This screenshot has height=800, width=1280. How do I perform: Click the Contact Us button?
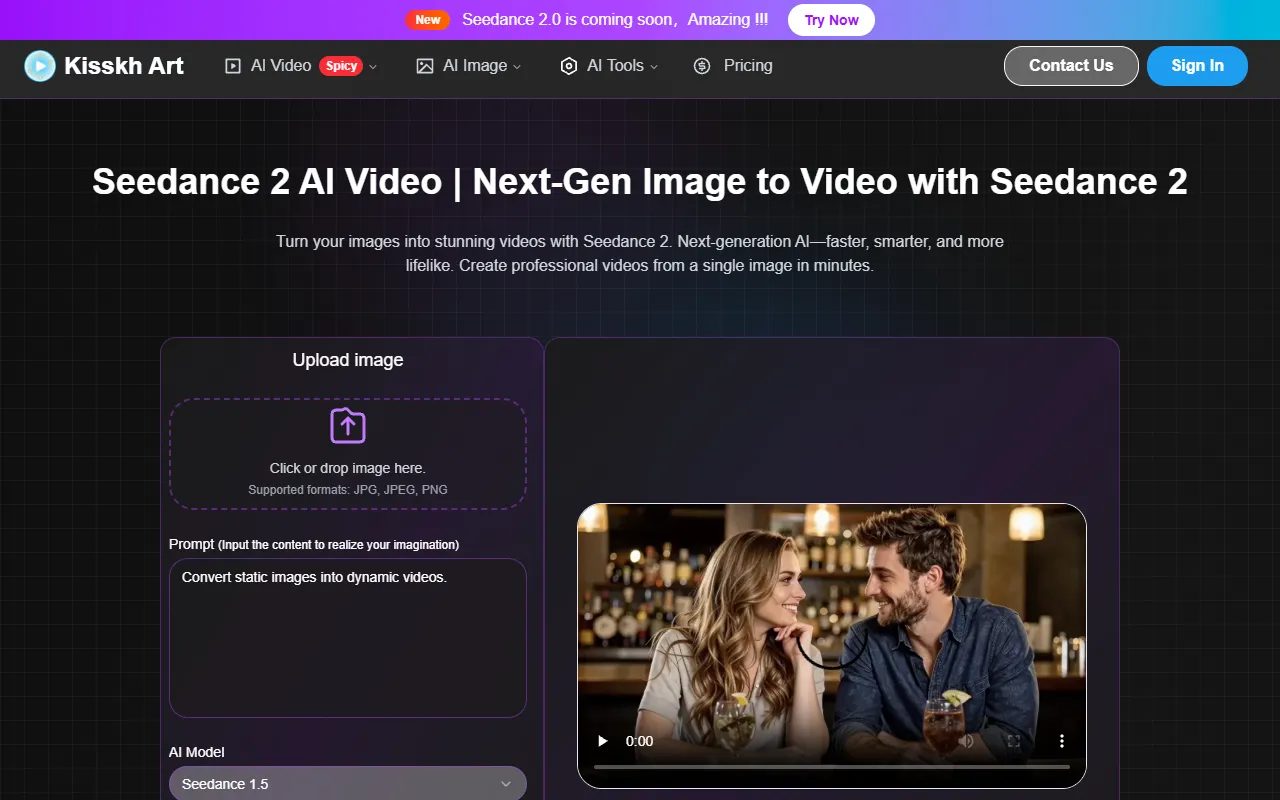(1071, 66)
